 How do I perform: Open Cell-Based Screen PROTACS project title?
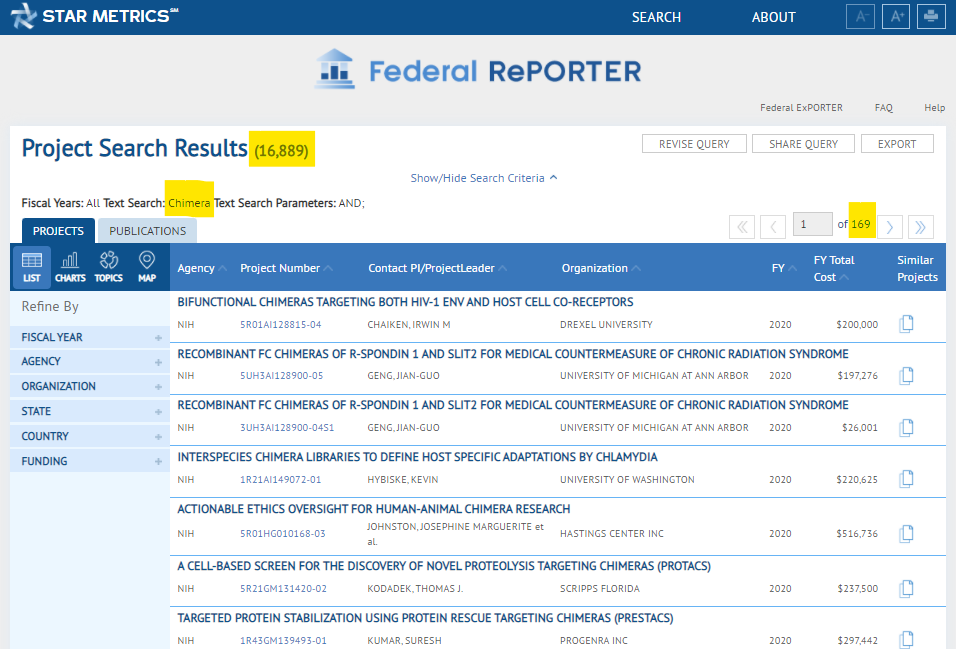(x=444, y=566)
